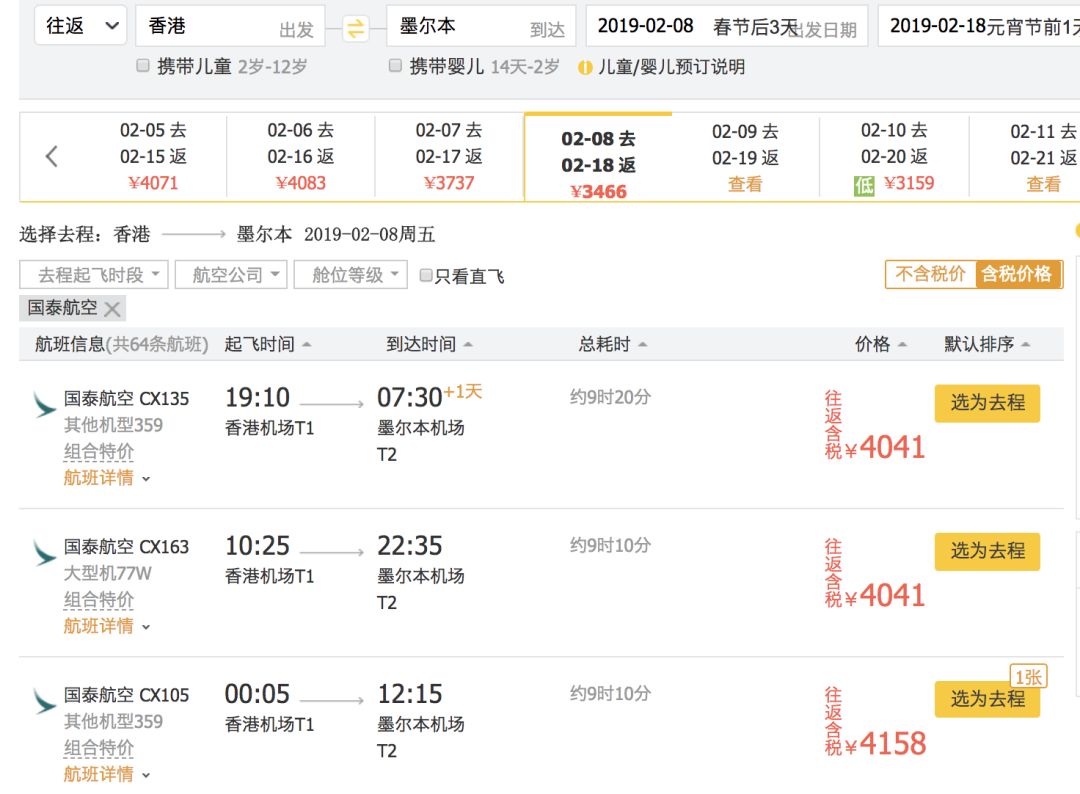The height and width of the screenshot is (794, 1080).
Task: Click the 低 low-price badge on 02-10
Action: [x=864, y=185]
